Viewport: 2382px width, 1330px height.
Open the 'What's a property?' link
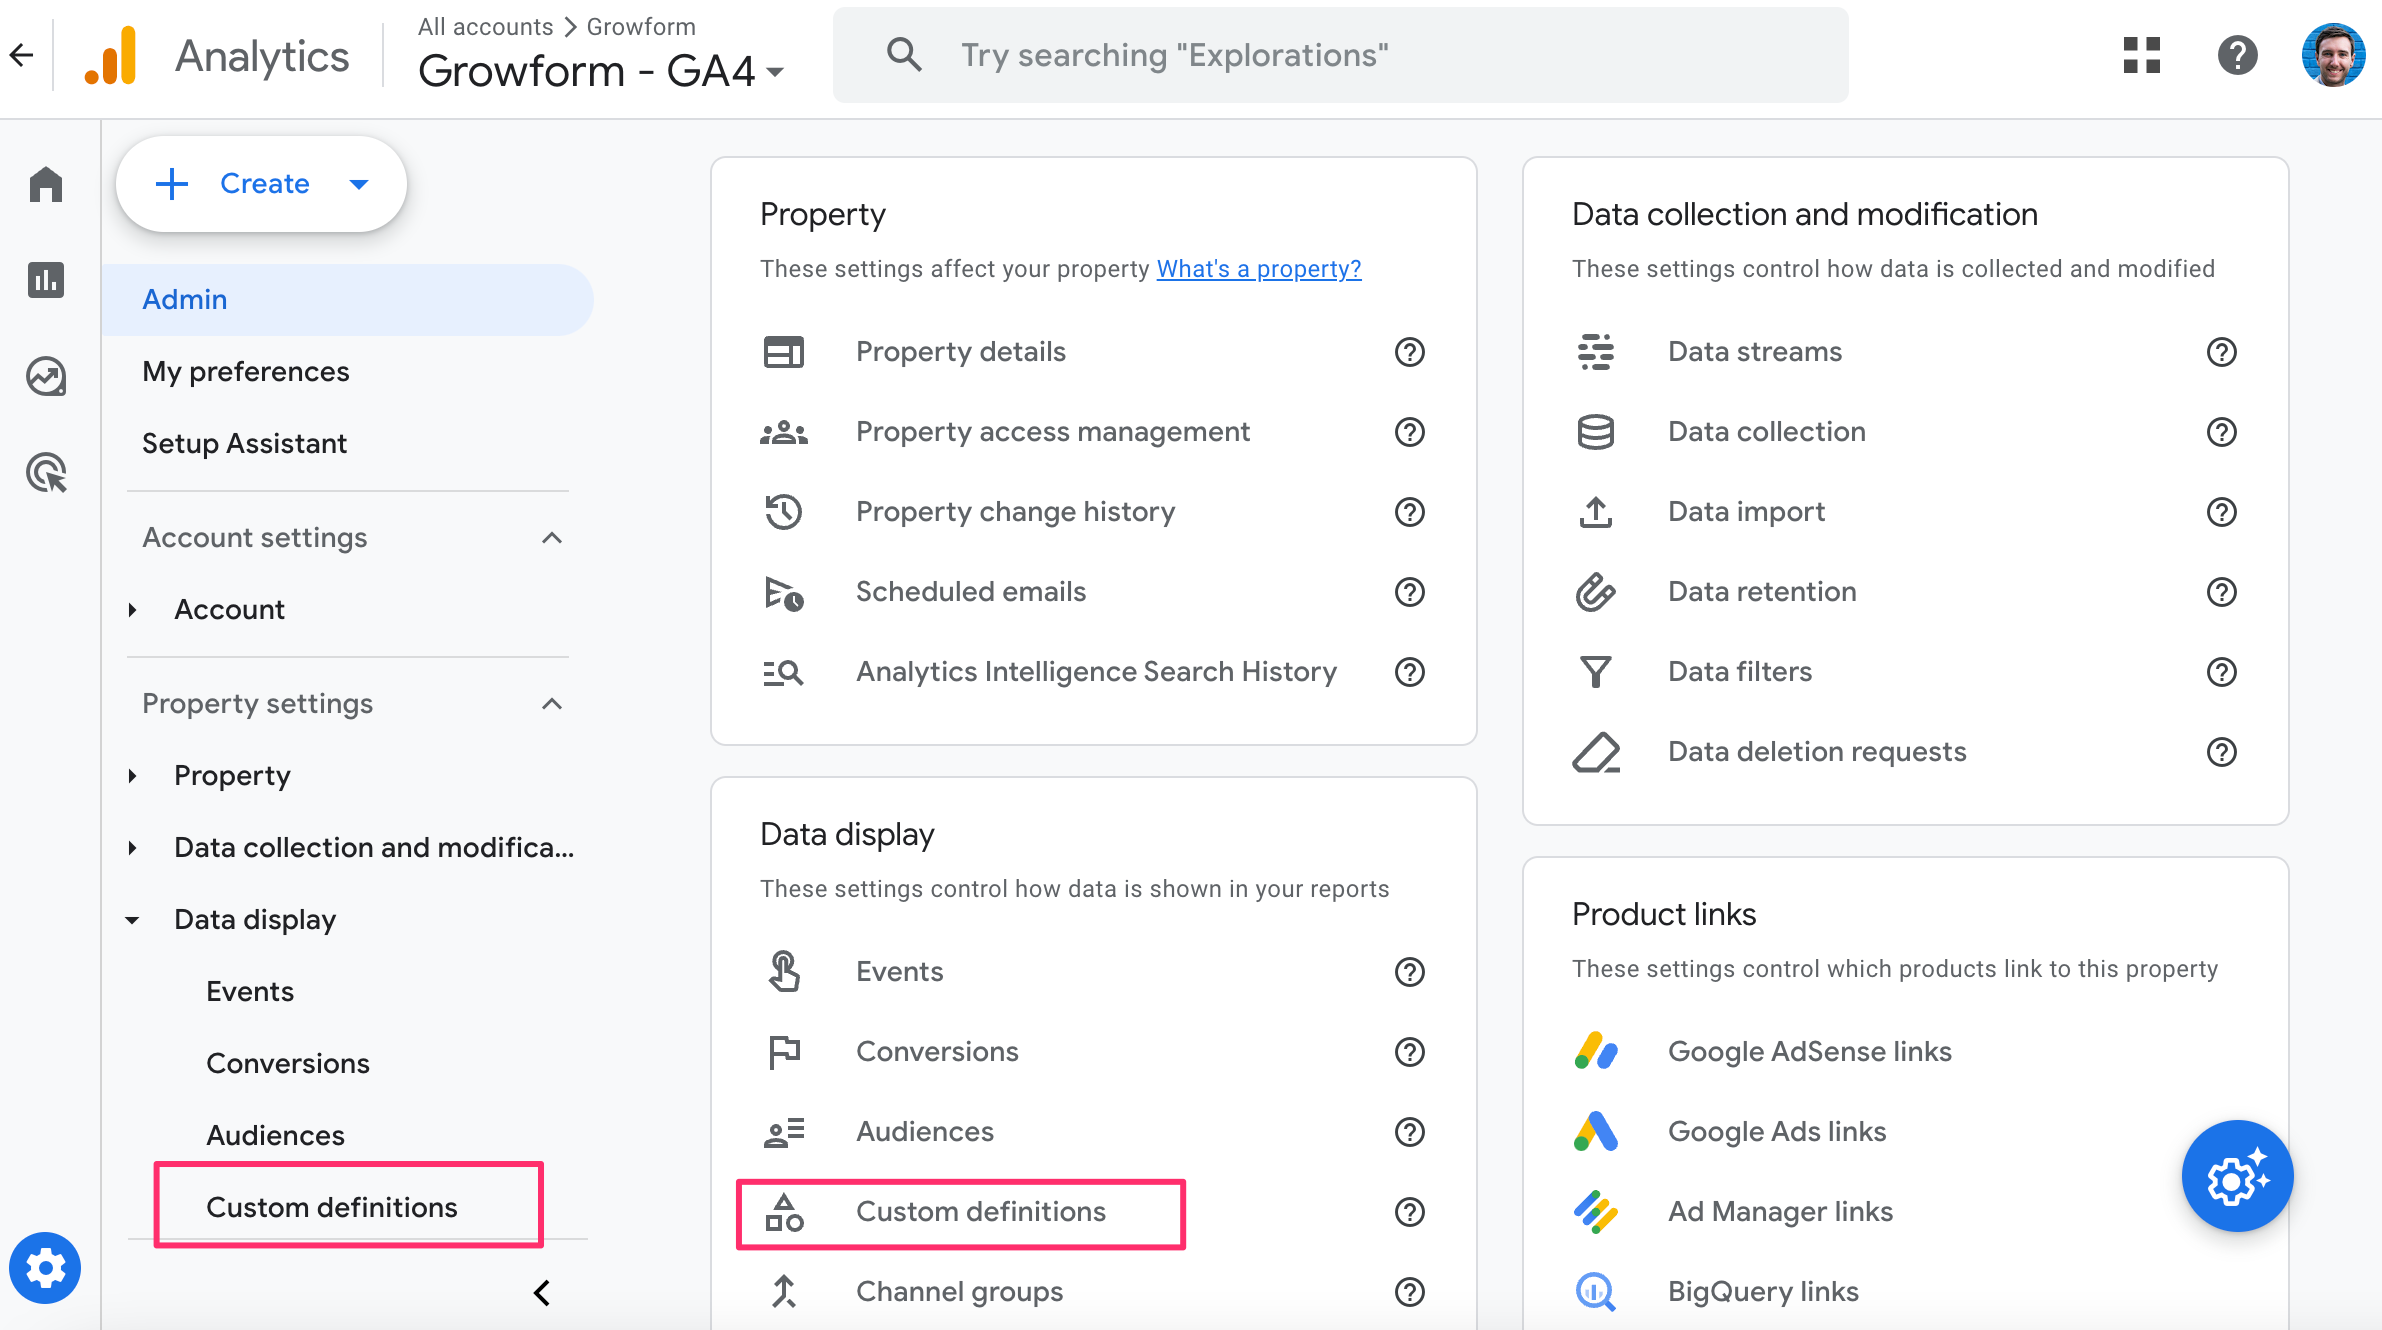[x=1259, y=269]
